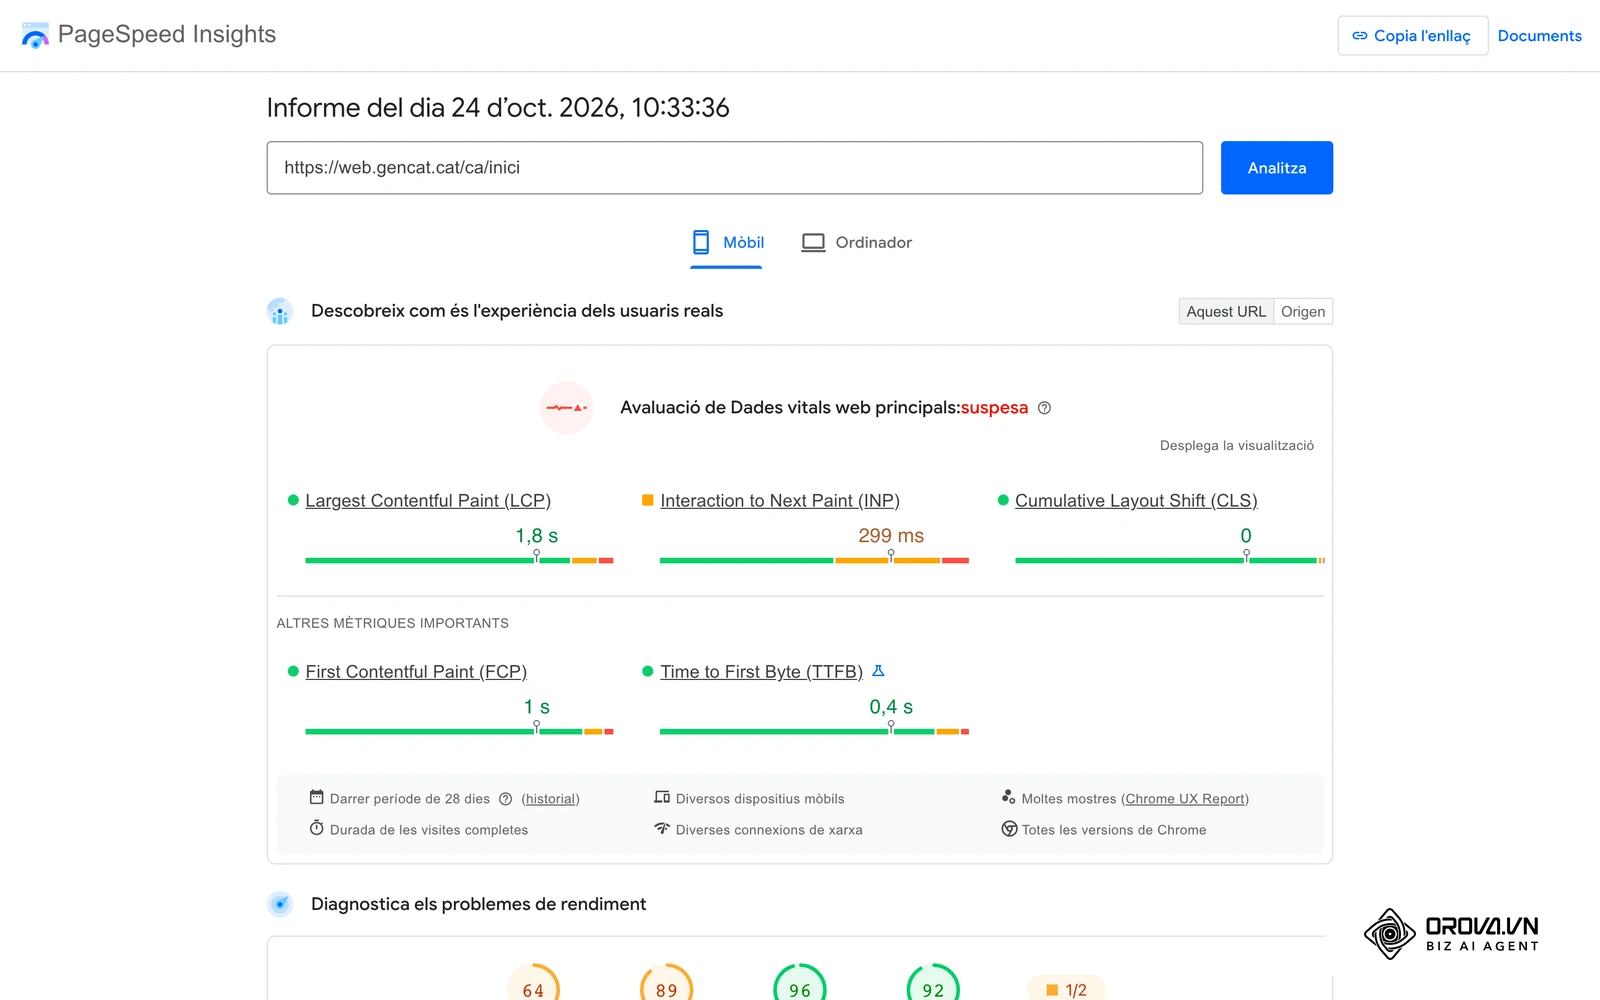
Task: Open Time to First Byte (TTFB) link
Action: 761,672
